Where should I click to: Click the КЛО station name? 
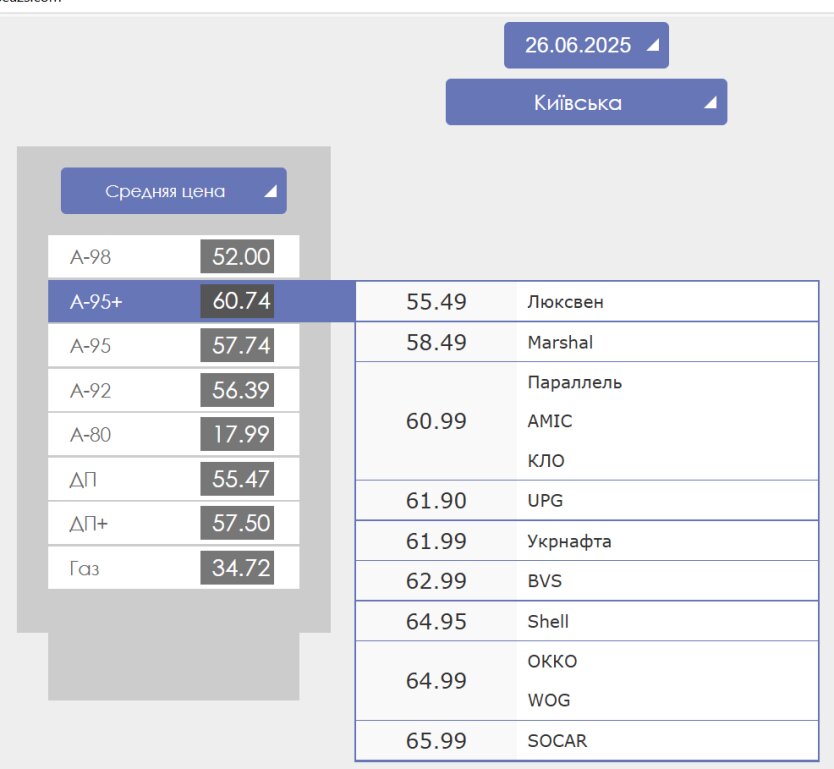tap(546, 461)
